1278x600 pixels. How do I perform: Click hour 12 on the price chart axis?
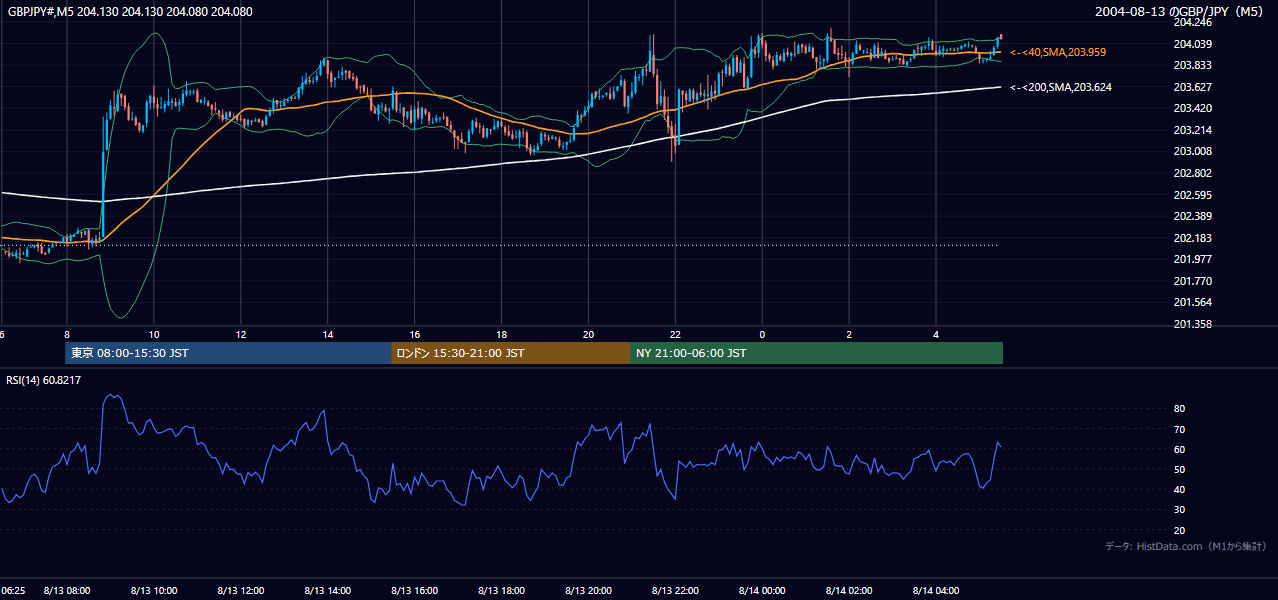click(x=240, y=334)
